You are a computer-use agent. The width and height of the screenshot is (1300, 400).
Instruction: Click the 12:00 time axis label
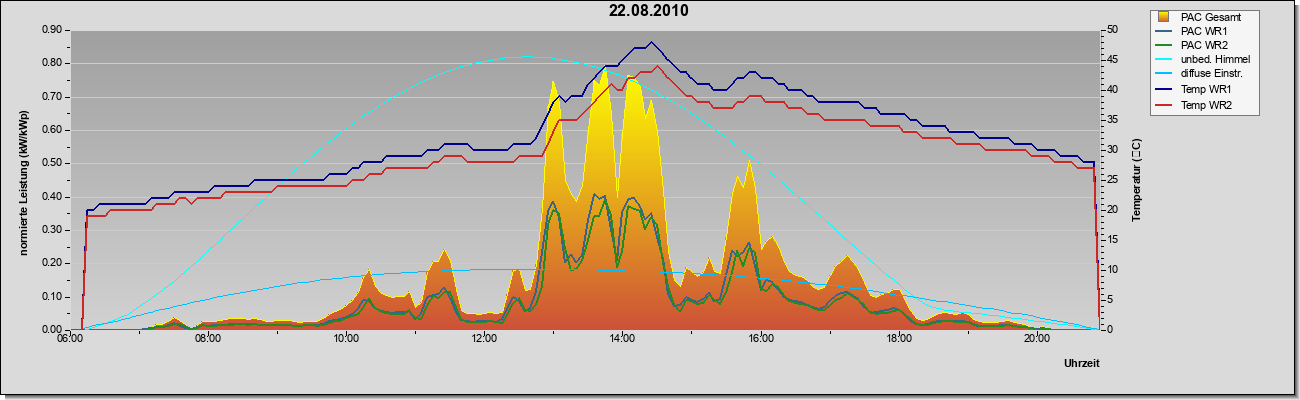point(484,339)
